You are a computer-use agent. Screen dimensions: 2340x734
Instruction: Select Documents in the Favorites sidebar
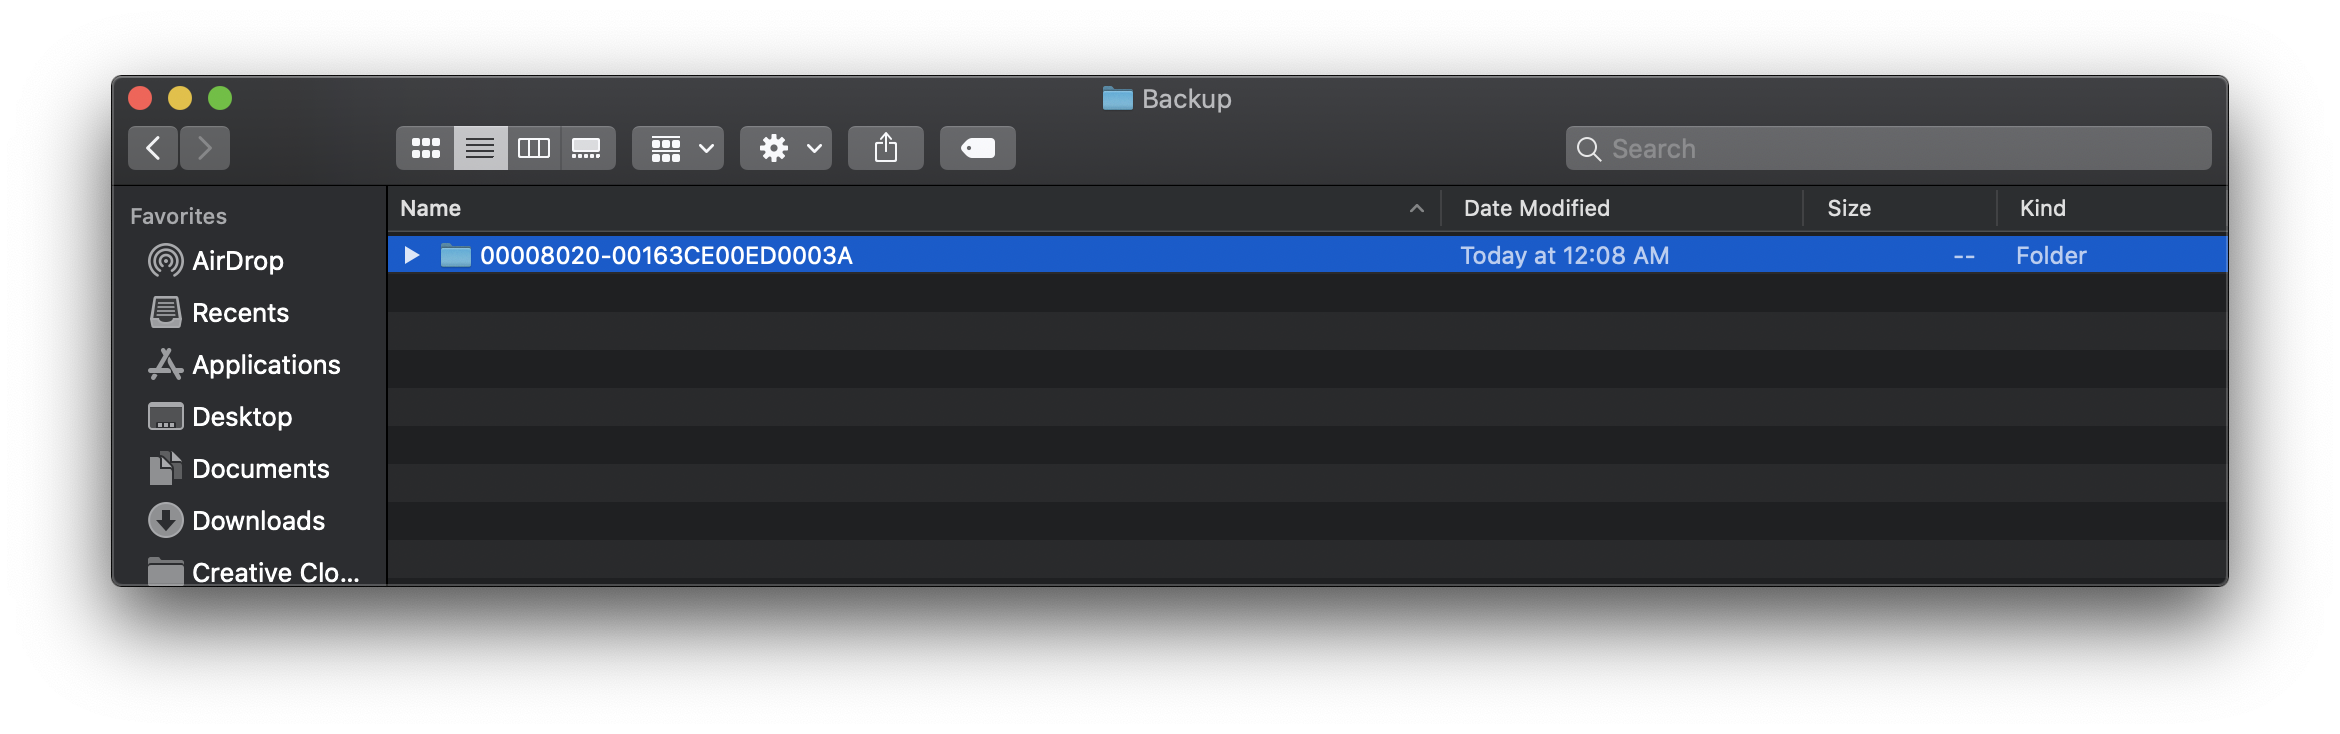[260, 469]
